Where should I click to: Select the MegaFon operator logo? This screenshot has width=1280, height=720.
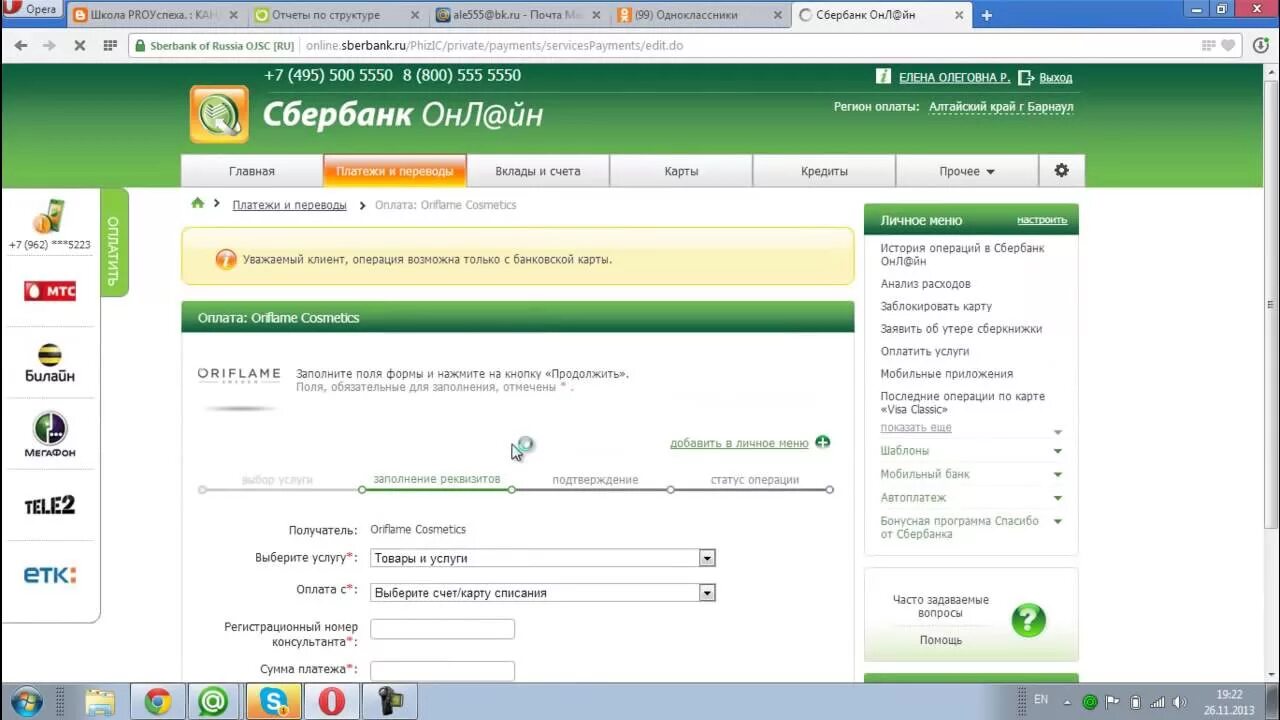[x=50, y=435]
